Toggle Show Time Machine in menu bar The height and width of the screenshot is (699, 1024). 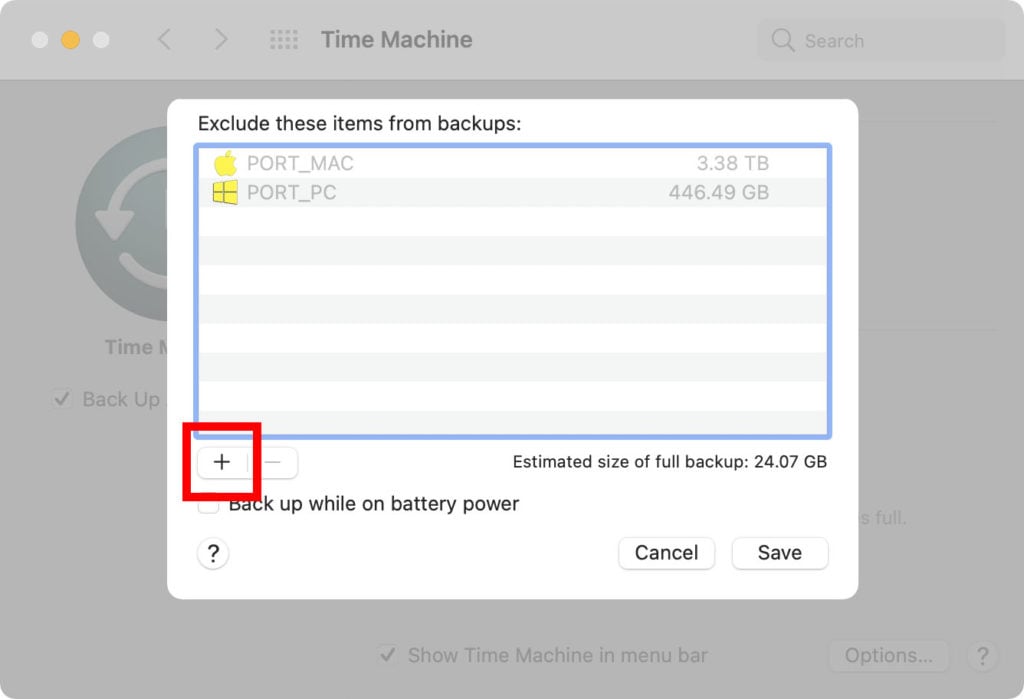pyautogui.click(x=388, y=656)
